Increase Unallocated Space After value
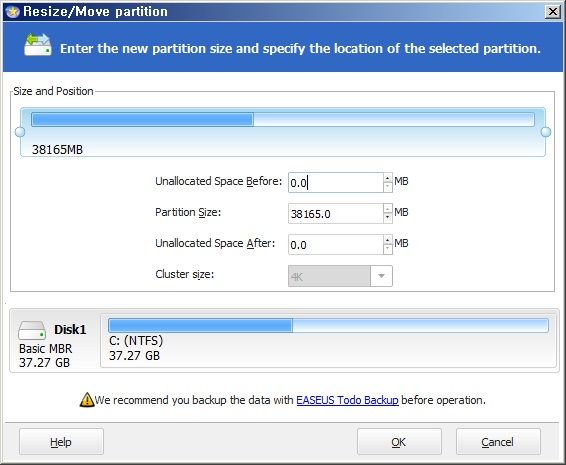 coord(387,240)
